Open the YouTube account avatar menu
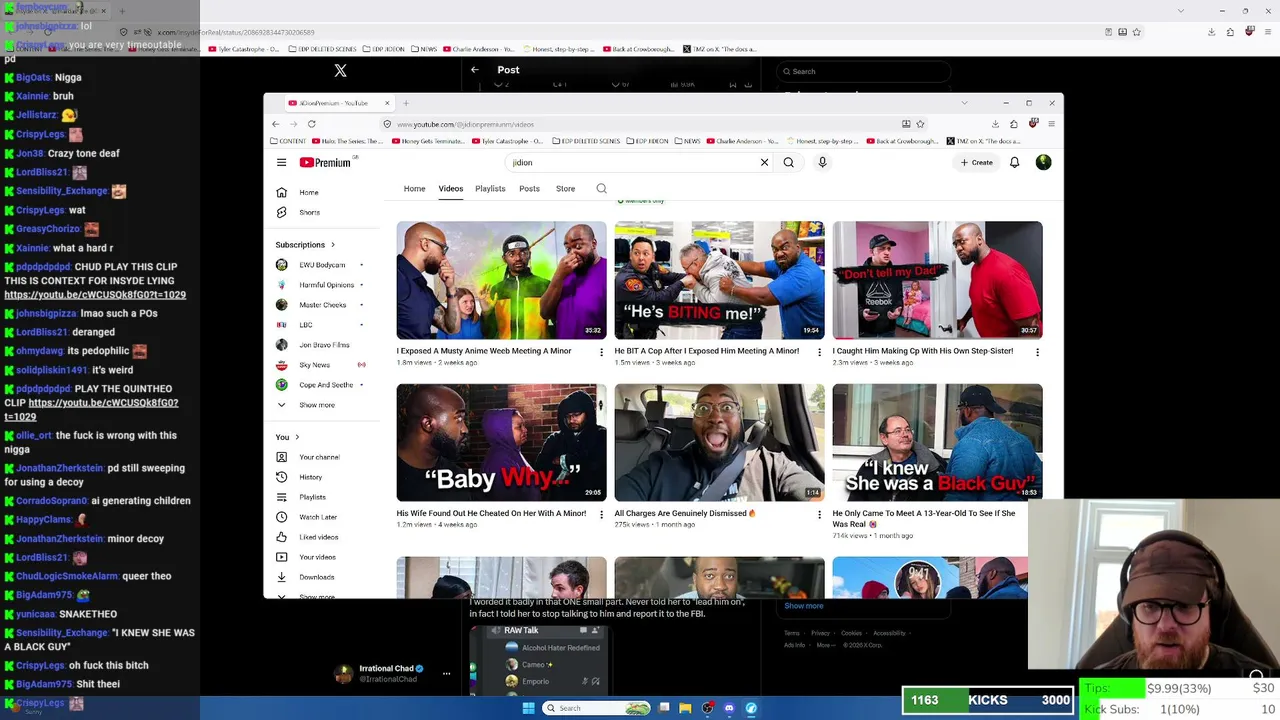 1043,162
